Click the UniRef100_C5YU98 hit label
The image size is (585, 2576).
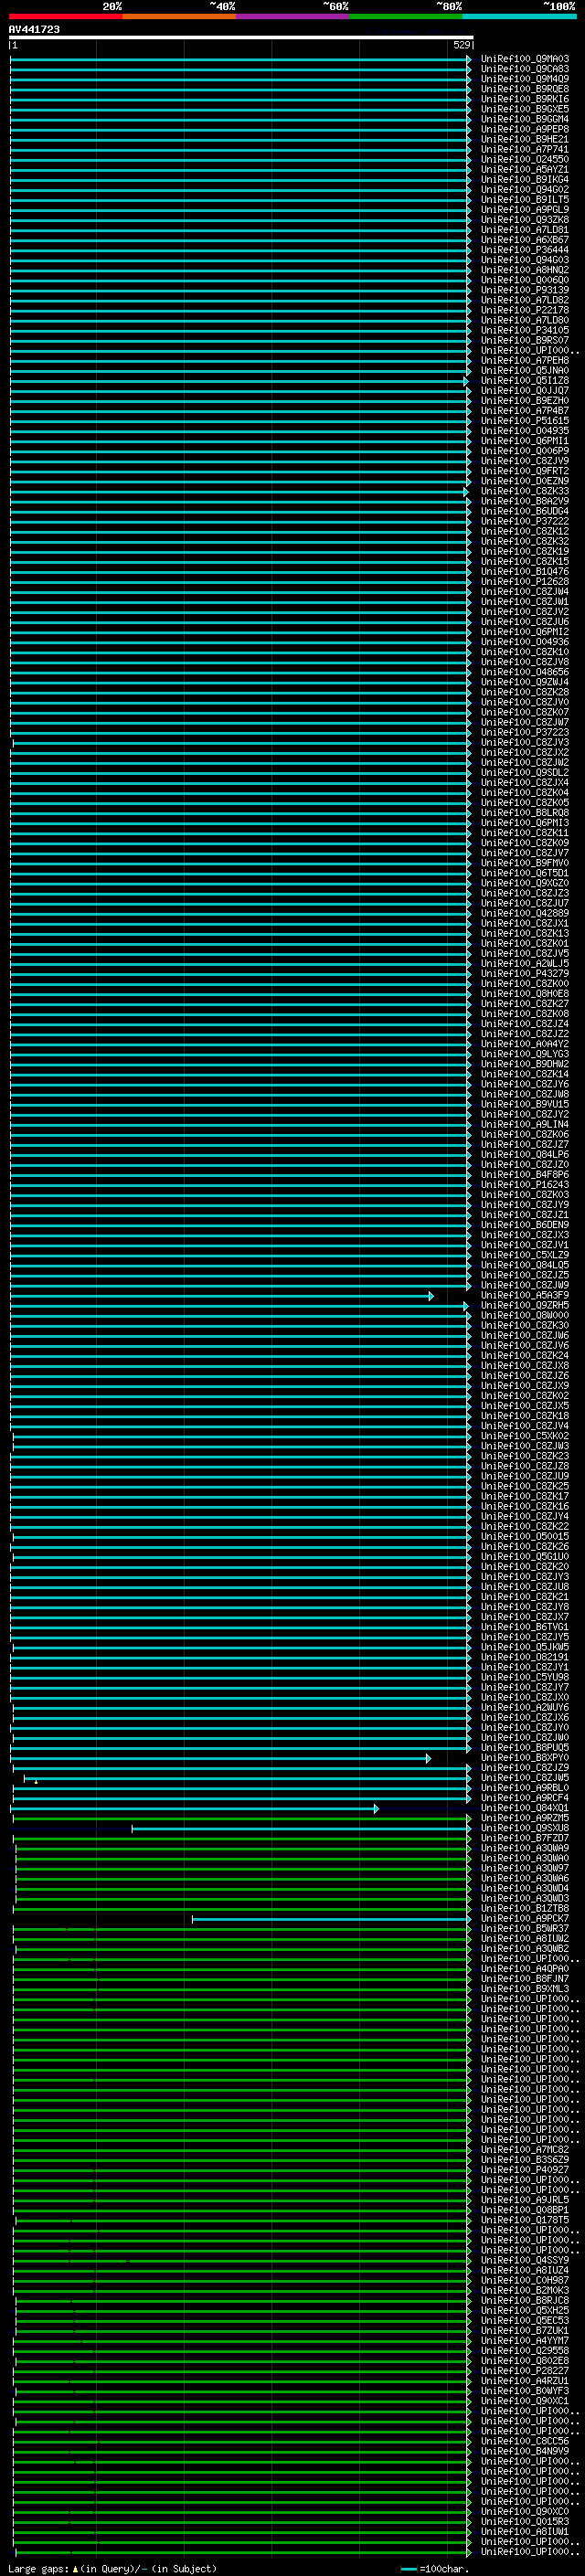[525, 1677]
